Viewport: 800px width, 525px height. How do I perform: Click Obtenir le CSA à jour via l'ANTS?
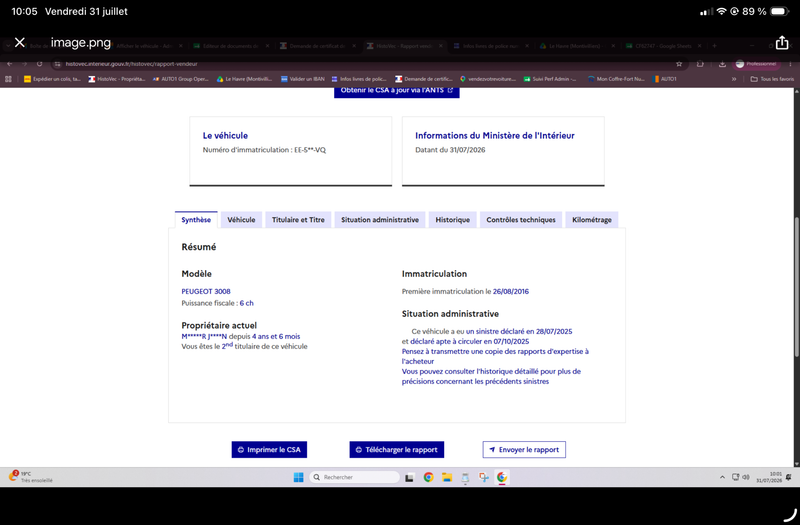[x=396, y=91]
